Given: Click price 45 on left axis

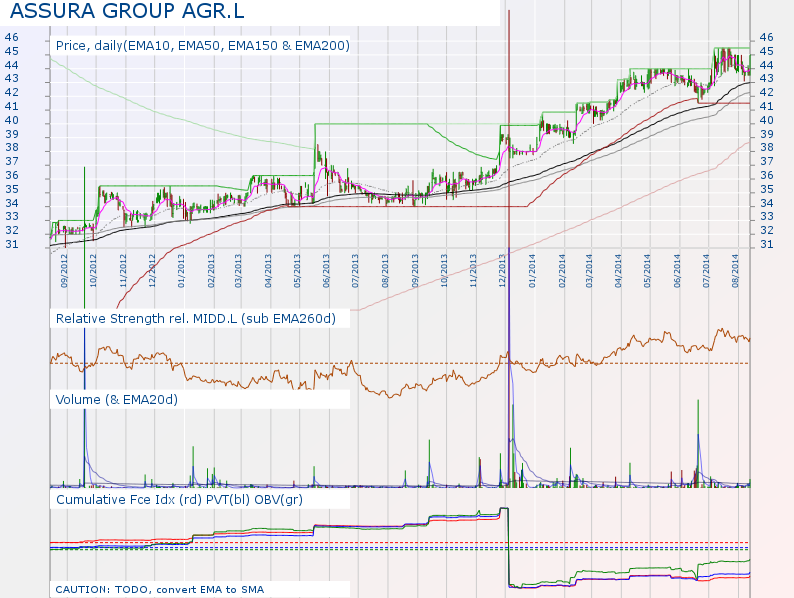Looking at the screenshot, I should tap(12, 51).
